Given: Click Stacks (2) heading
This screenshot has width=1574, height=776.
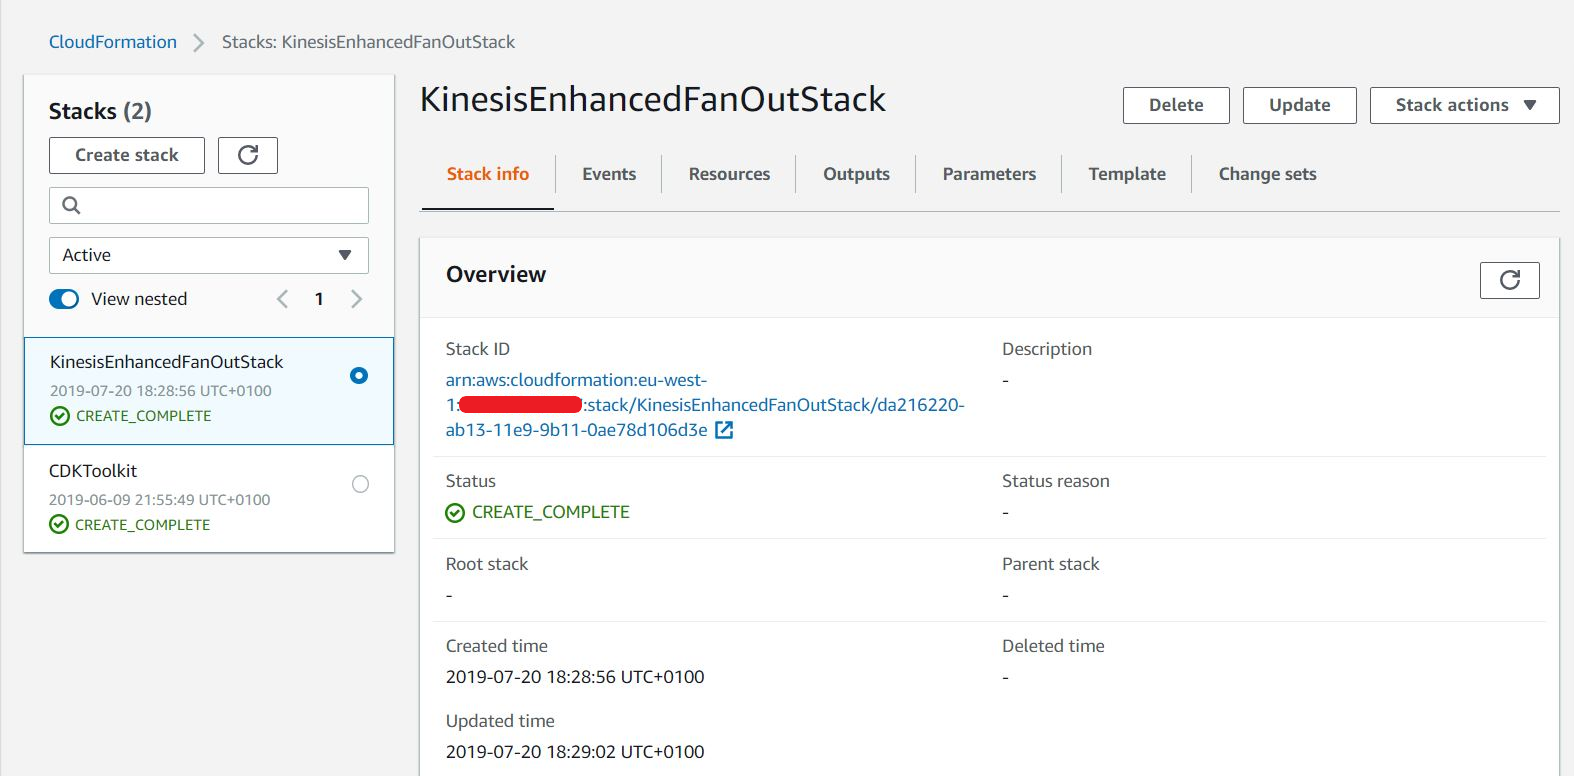Looking at the screenshot, I should point(100,111).
